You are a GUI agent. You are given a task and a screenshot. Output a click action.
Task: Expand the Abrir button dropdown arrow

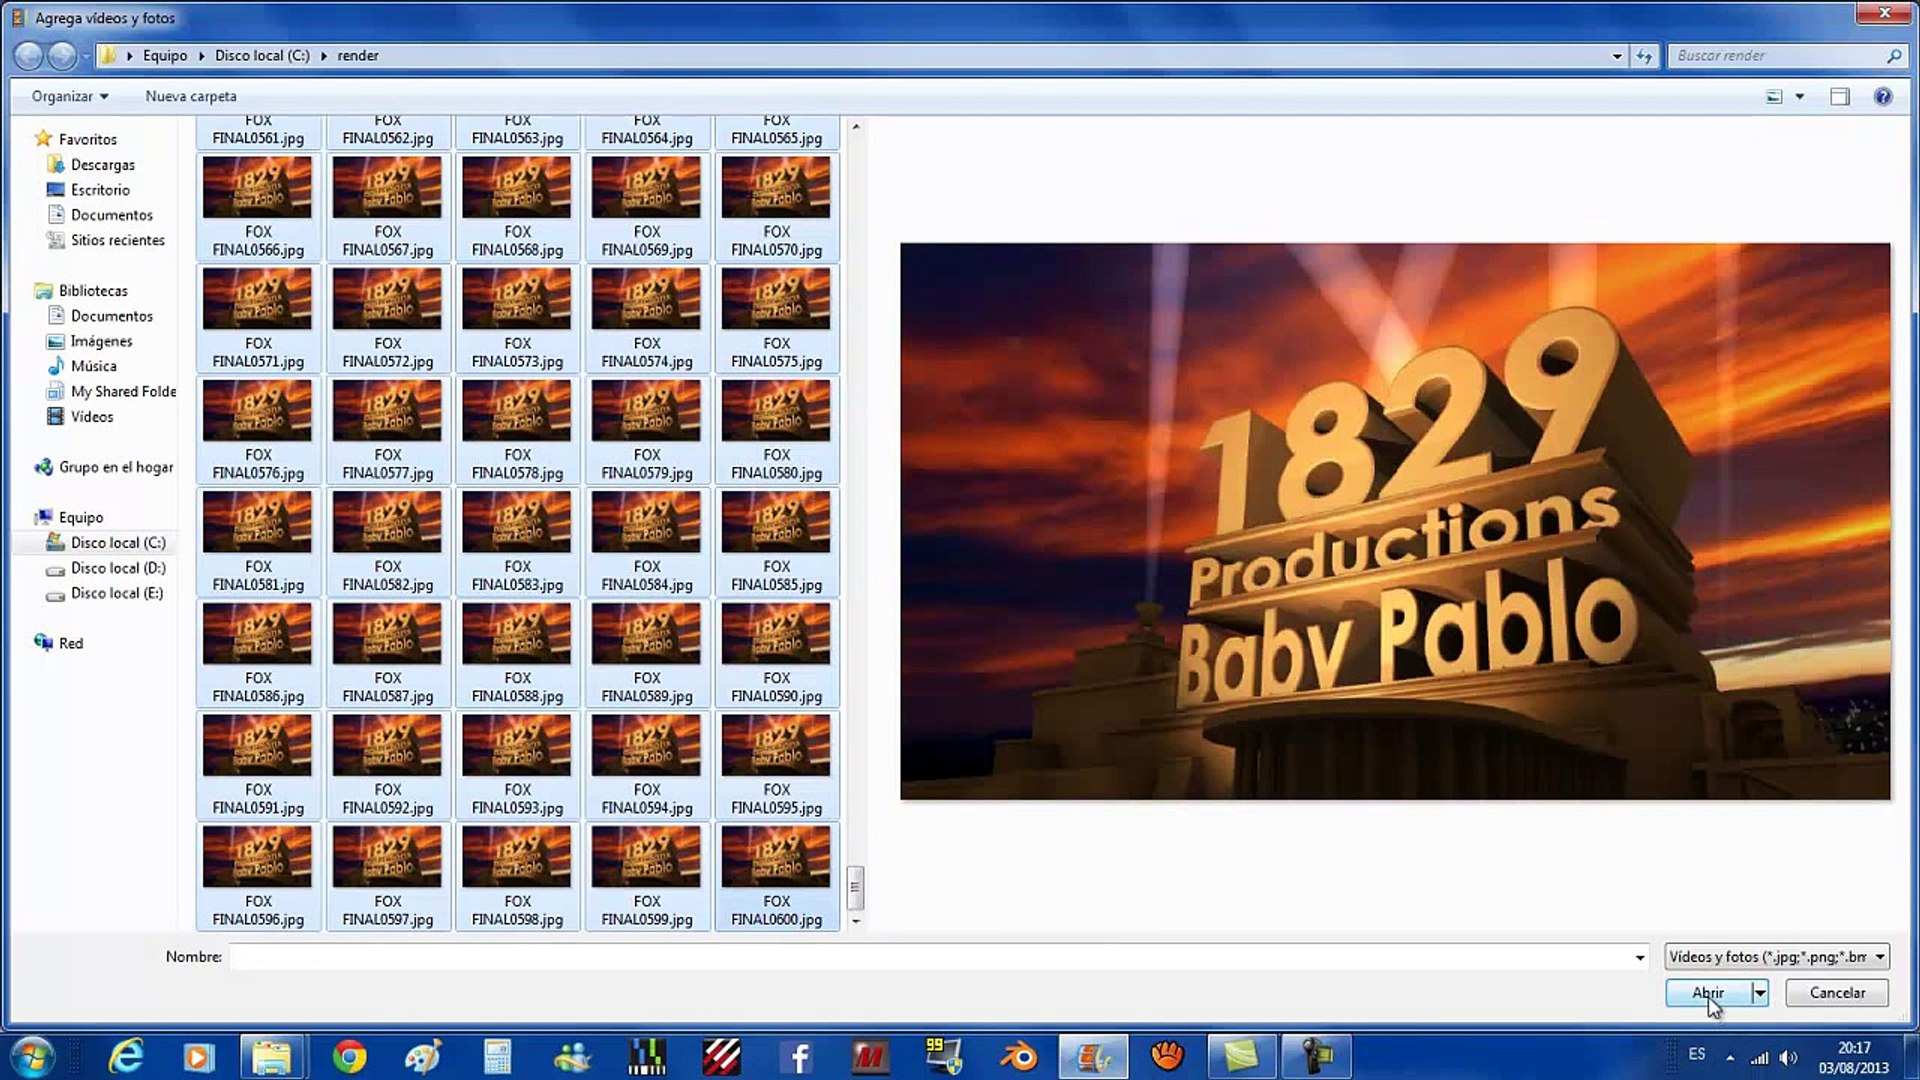click(x=1759, y=993)
